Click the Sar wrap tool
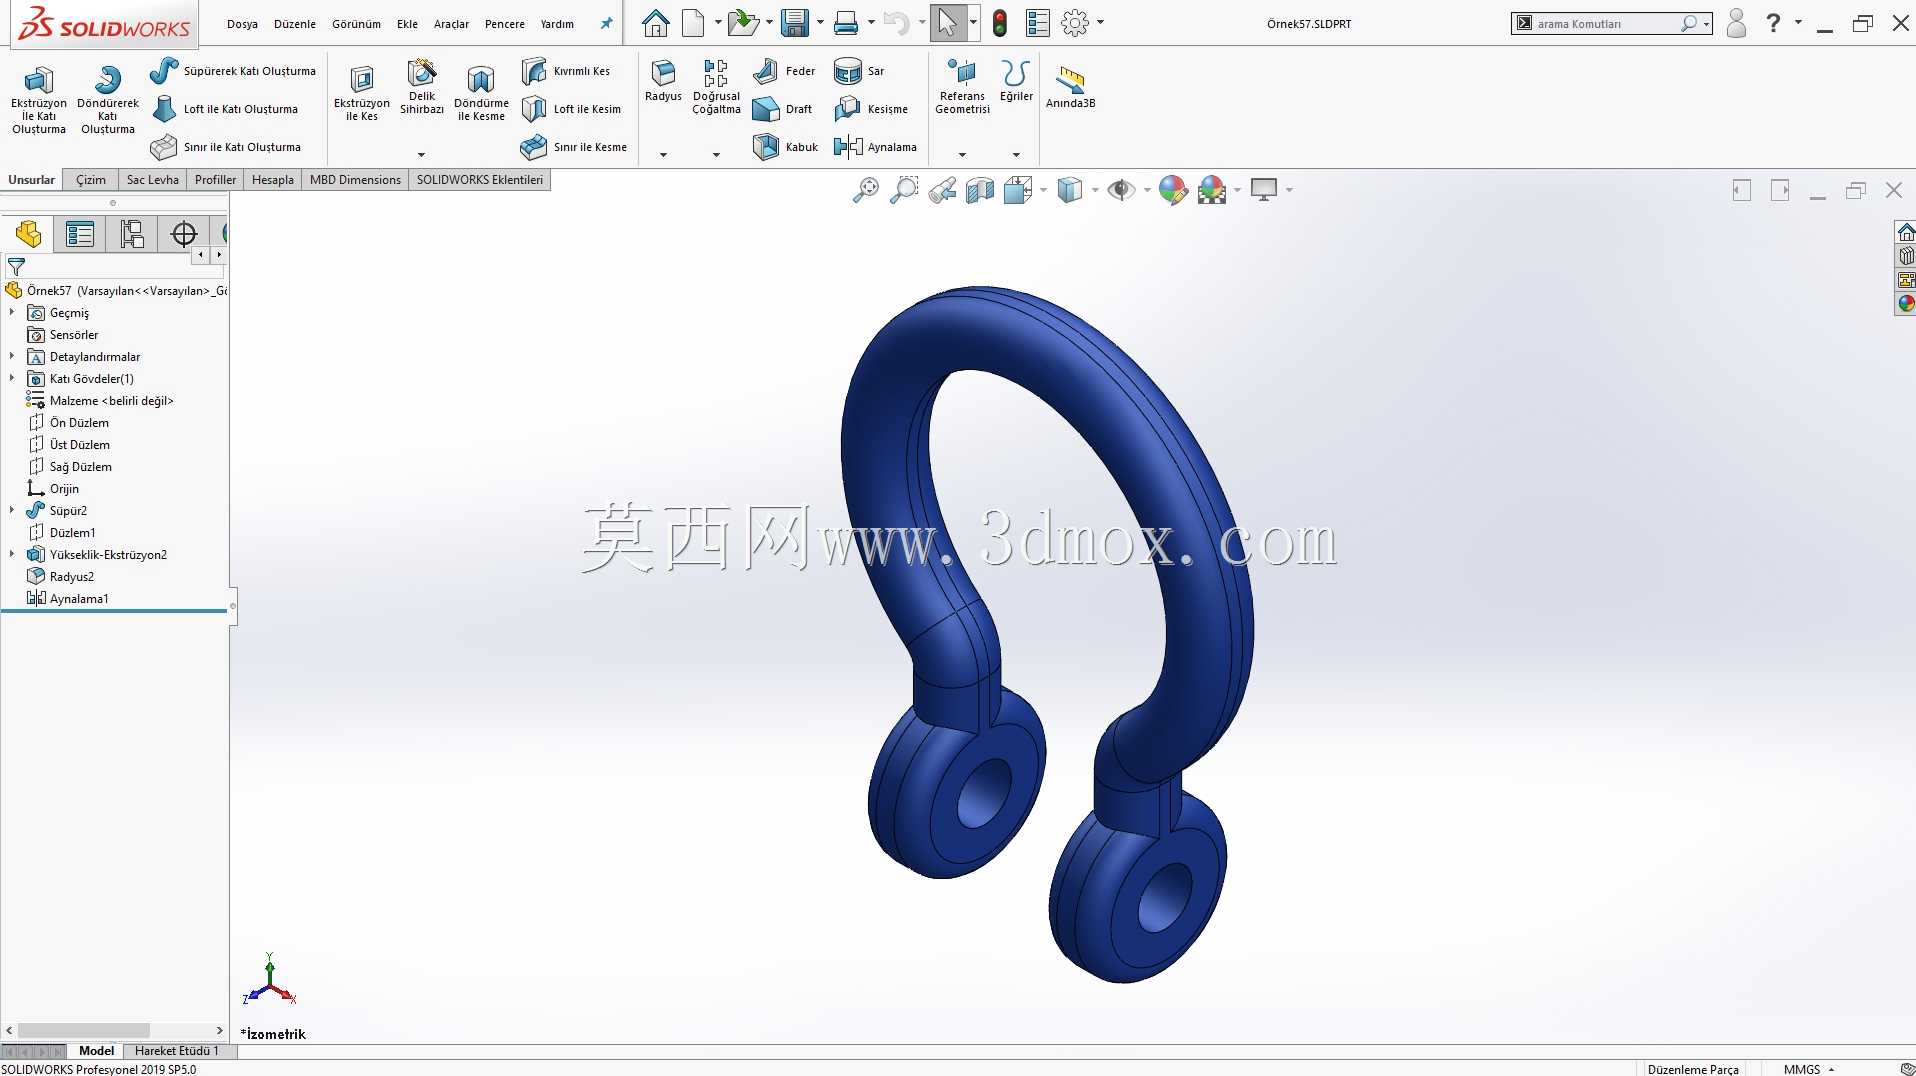The width and height of the screenshot is (1916, 1076). pos(859,71)
